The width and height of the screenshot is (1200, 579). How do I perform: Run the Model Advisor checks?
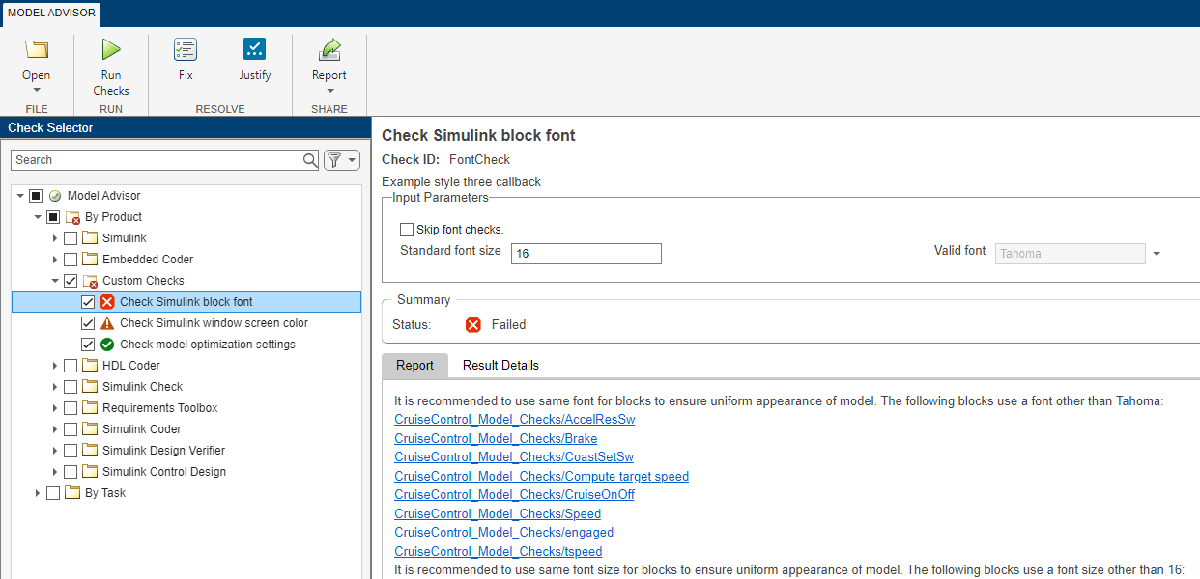111,50
